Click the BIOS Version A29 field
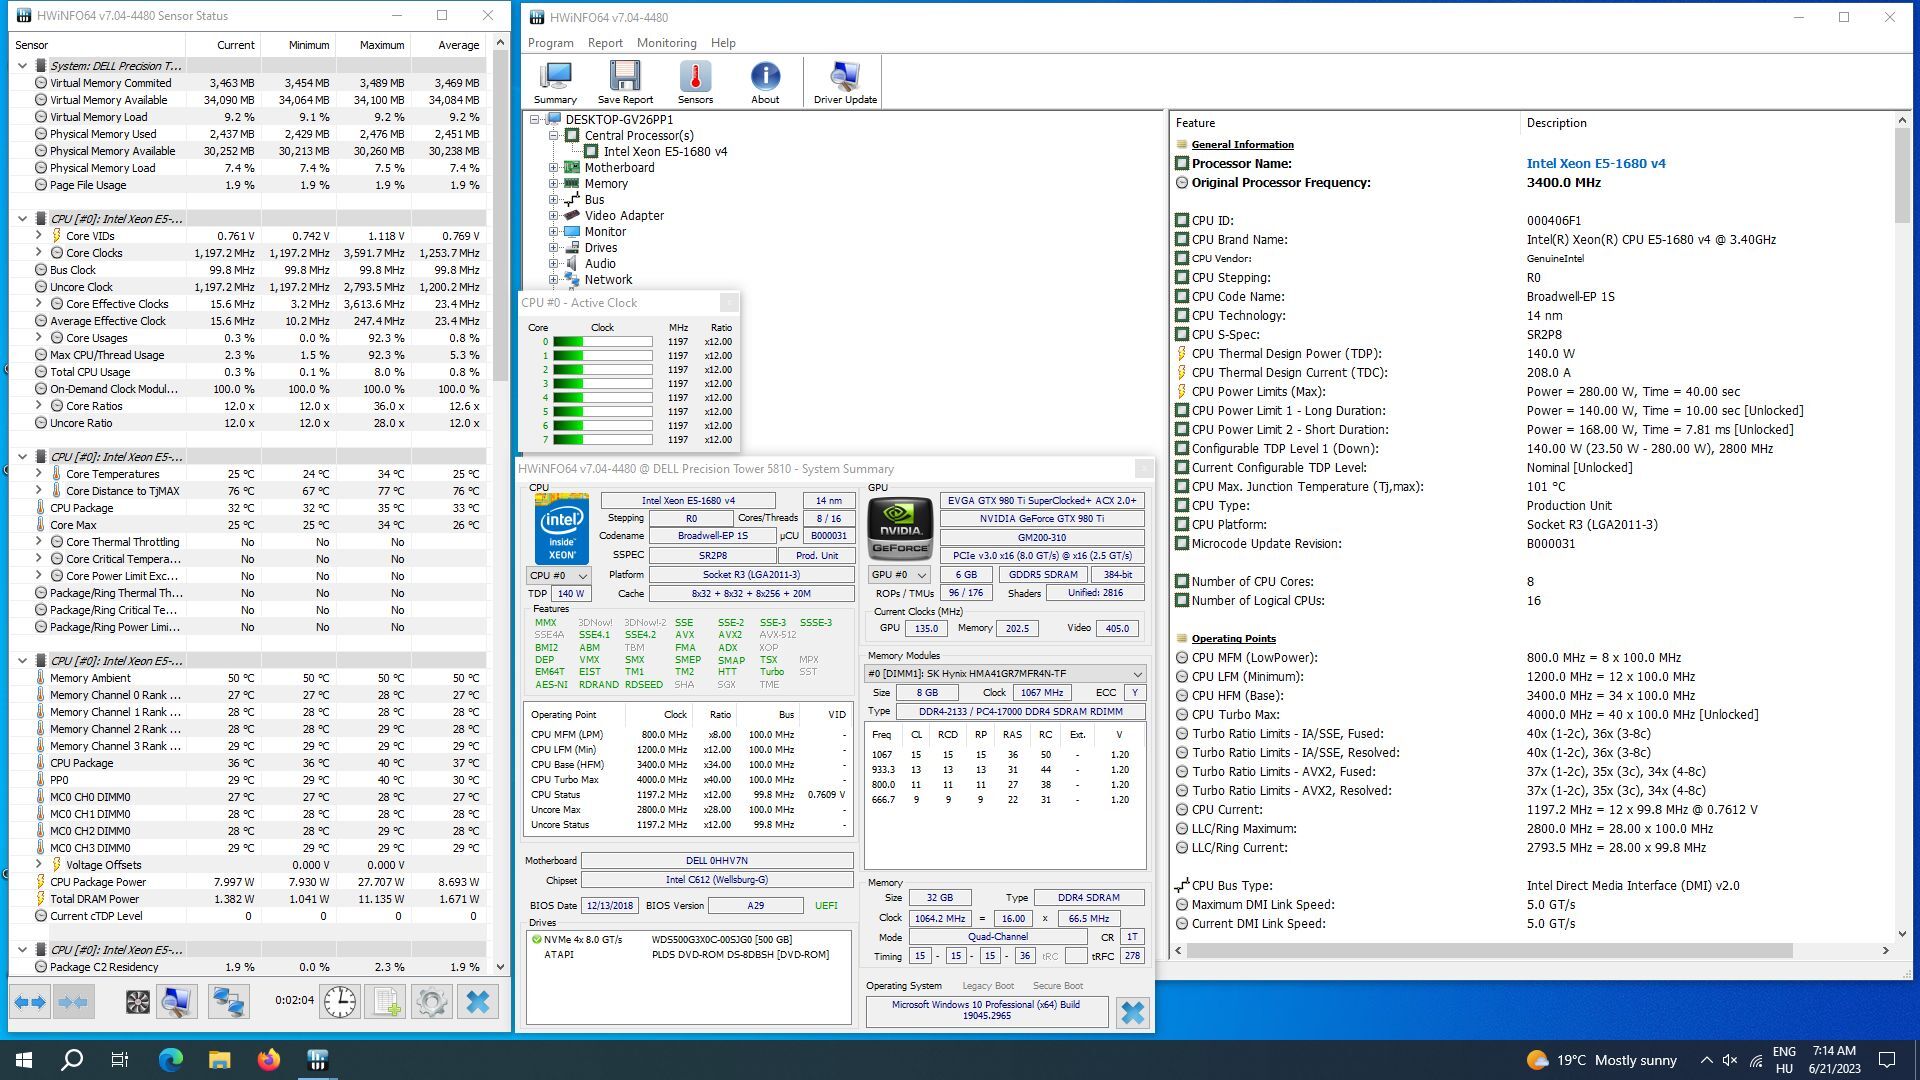 click(755, 906)
